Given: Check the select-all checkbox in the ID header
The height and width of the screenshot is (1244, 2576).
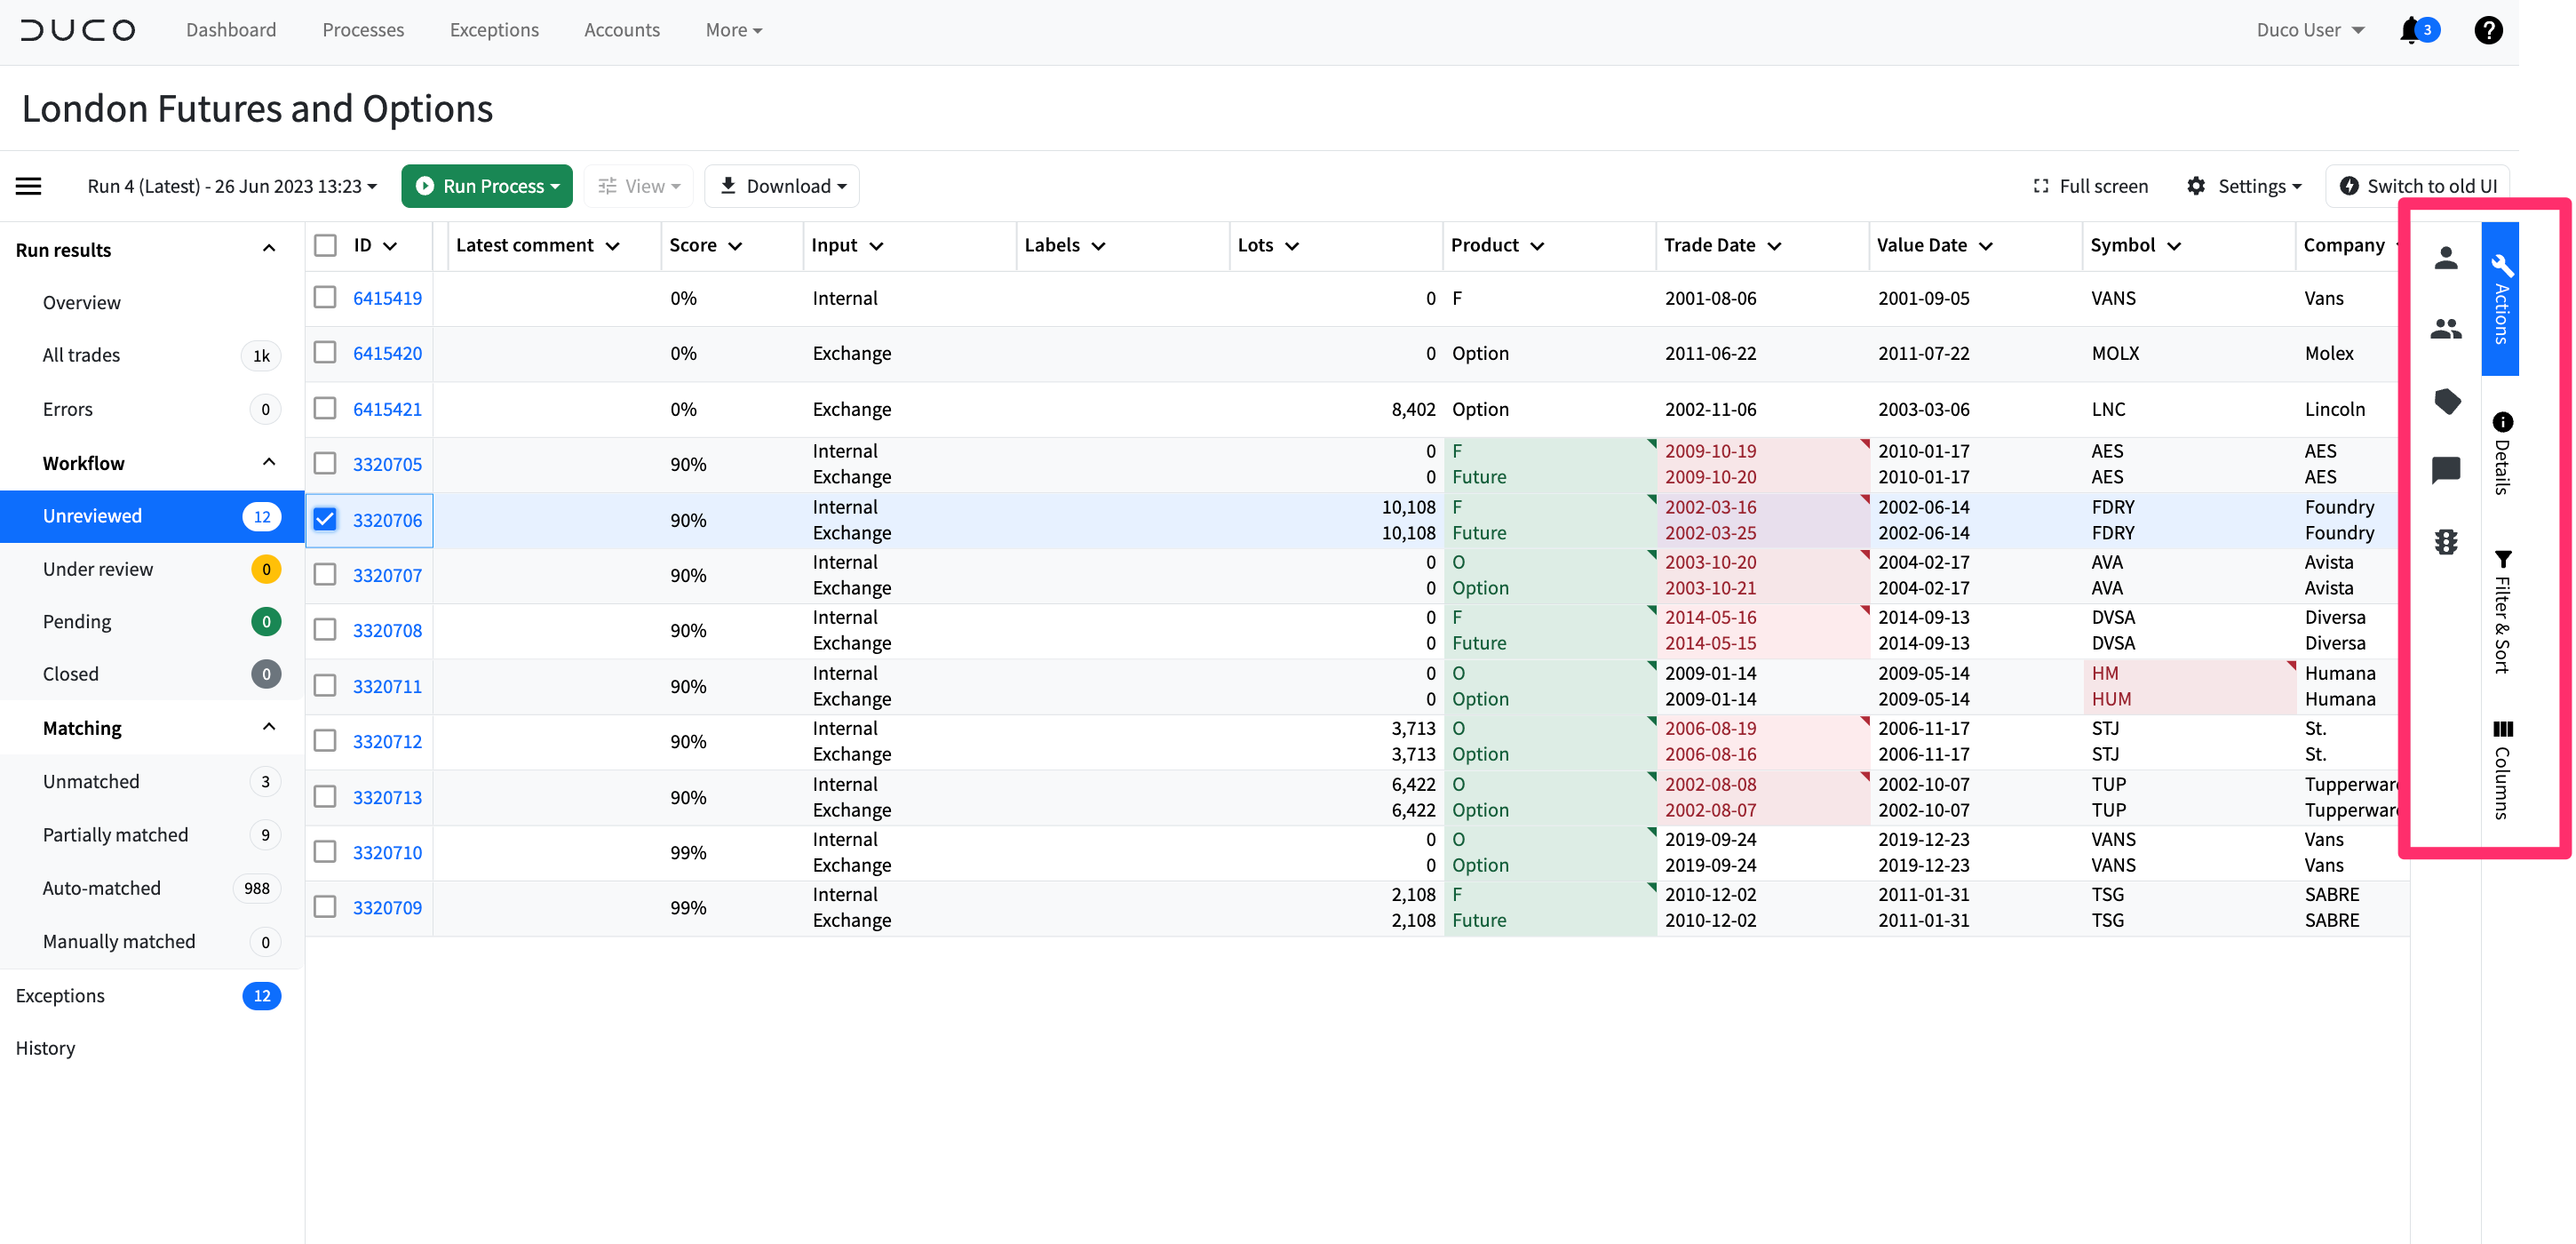Looking at the screenshot, I should click(325, 244).
